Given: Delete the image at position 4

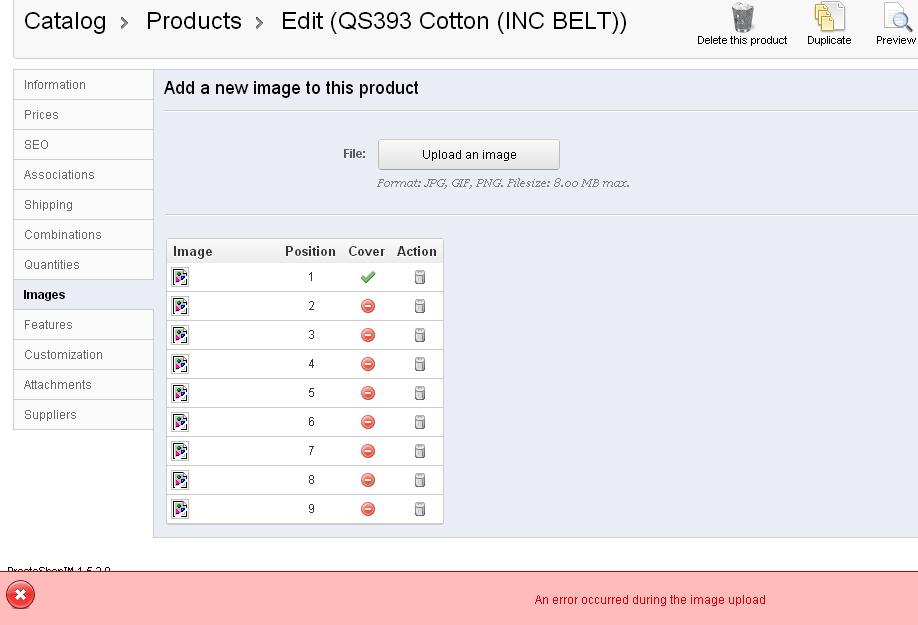Looking at the screenshot, I should click(x=420, y=364).
